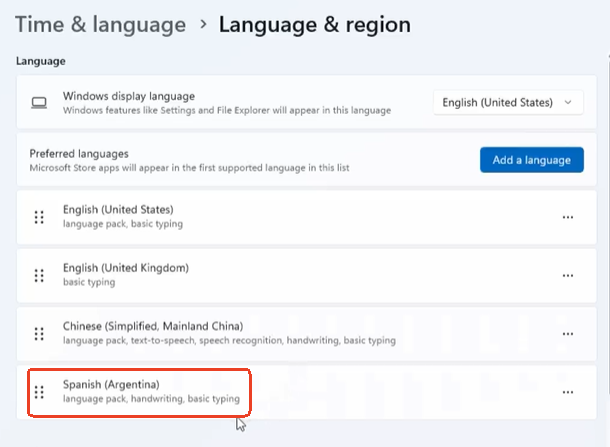Click the breadcrumb chevron separator arrow
The width and height of the screenshot is (610, 447).
(x=203, y=26)
